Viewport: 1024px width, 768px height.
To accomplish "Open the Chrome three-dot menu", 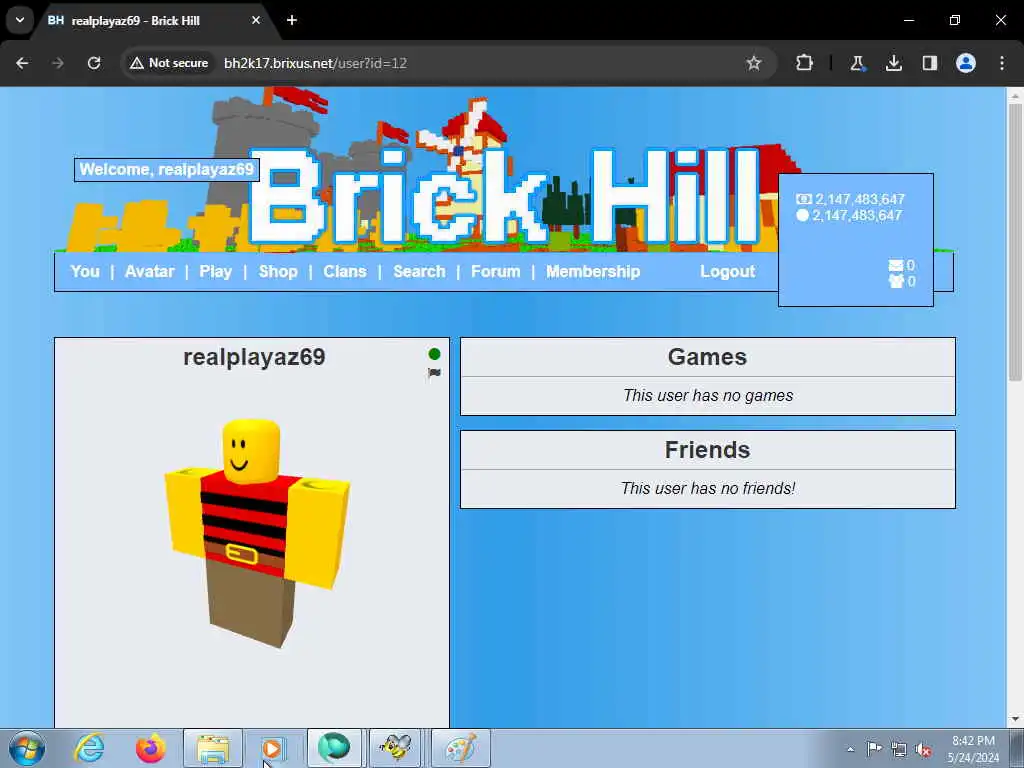I will [x=1002, y=63].
